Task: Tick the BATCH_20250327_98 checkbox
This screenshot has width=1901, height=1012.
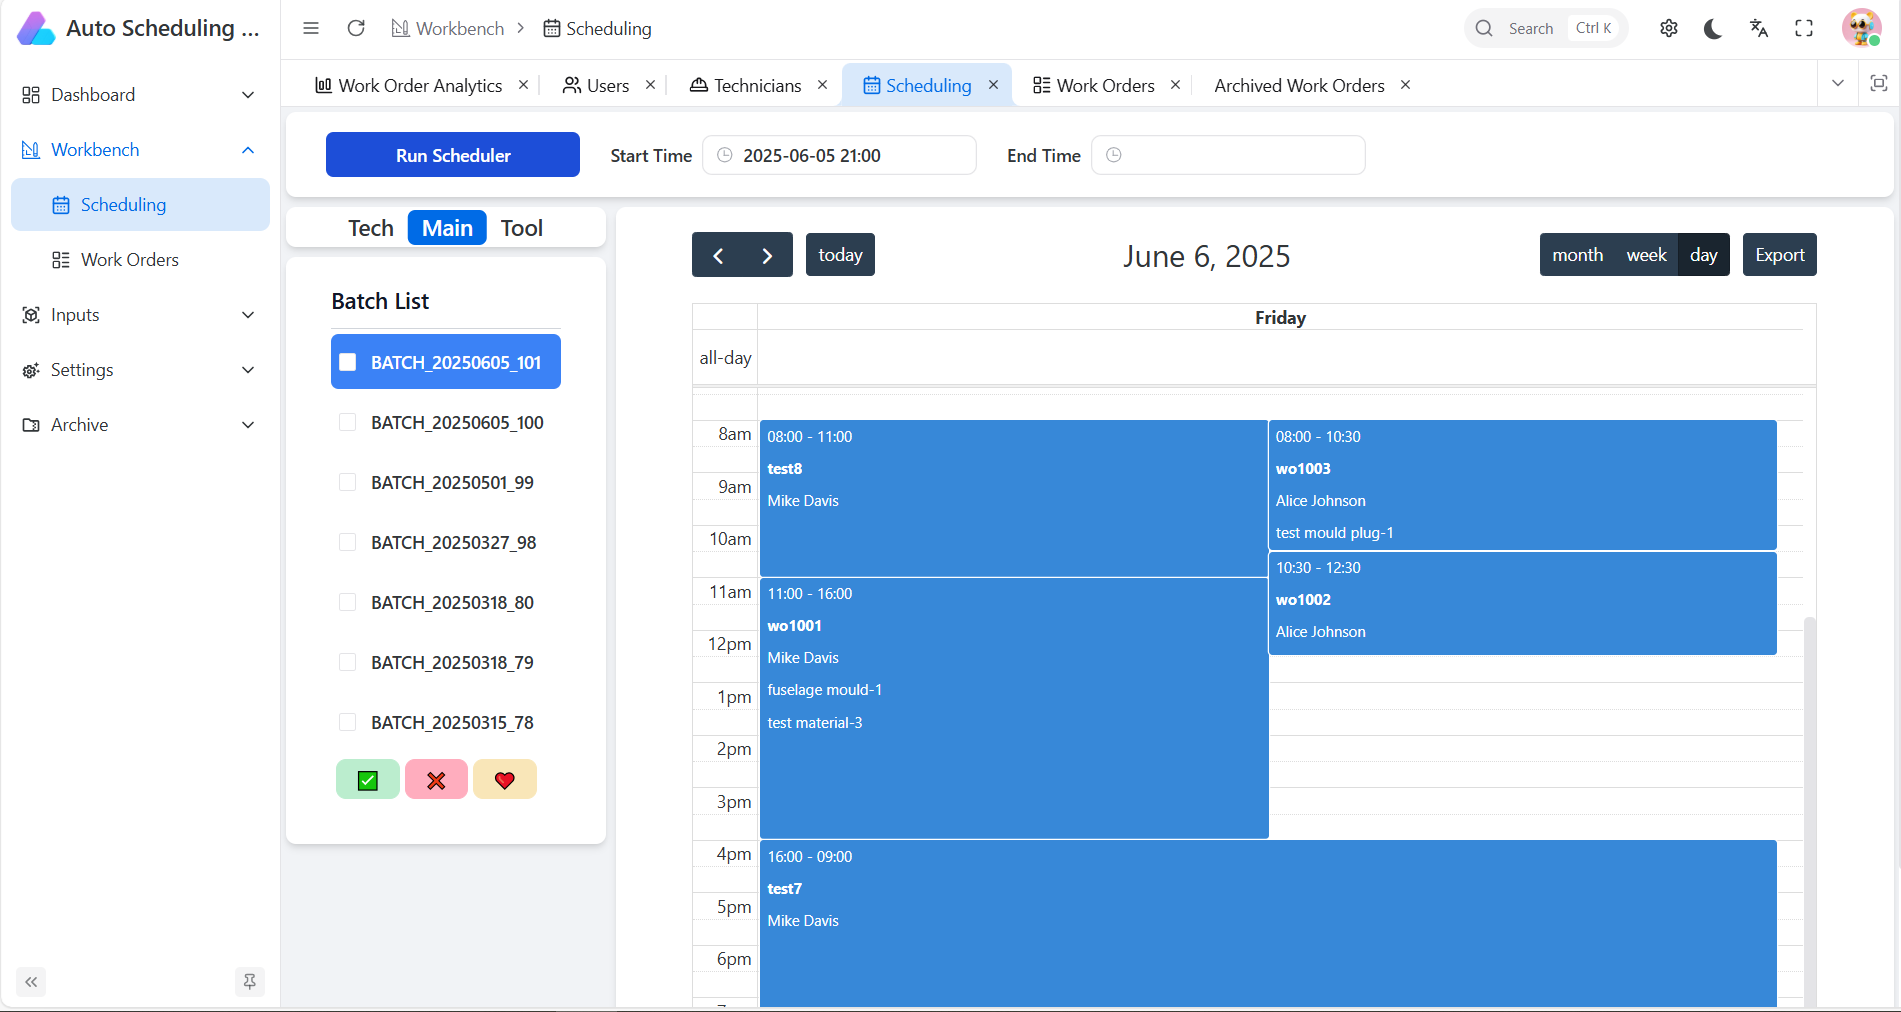Action: coord(348,542)
